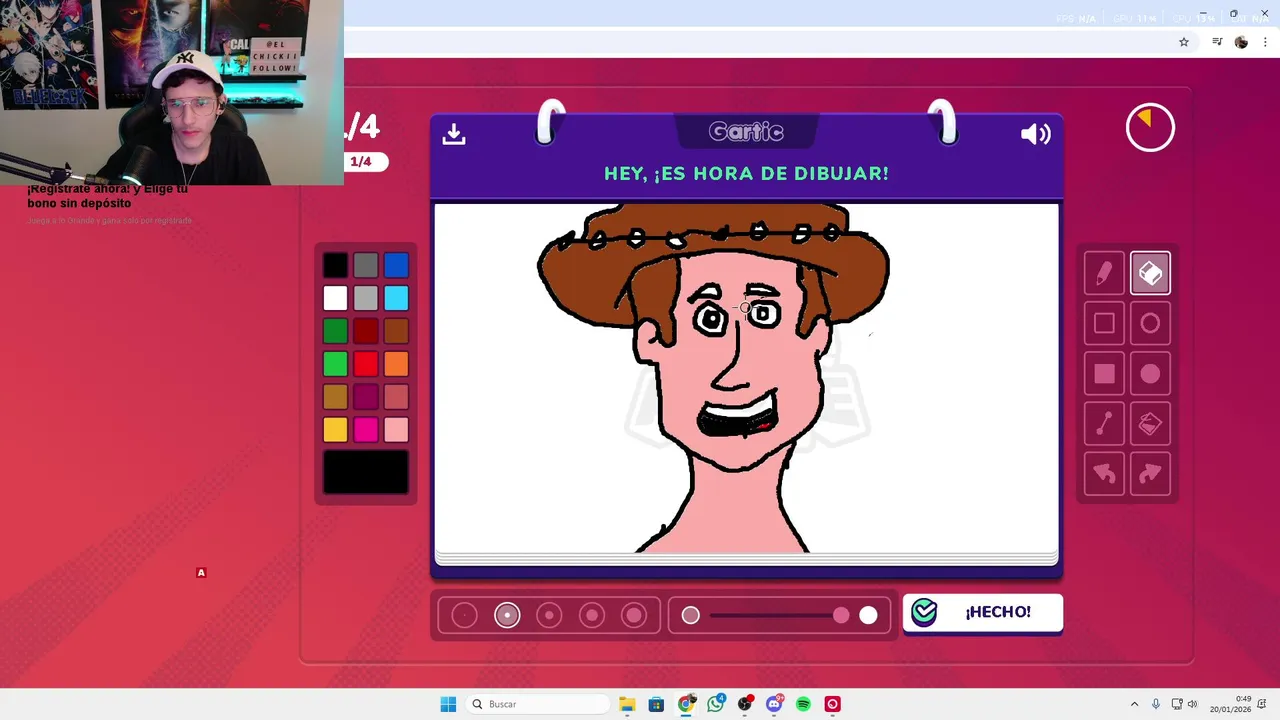This screenshot has width=1280, height=720.
Task: Choose the empty ellipse tool
Action: point(1150,323)
